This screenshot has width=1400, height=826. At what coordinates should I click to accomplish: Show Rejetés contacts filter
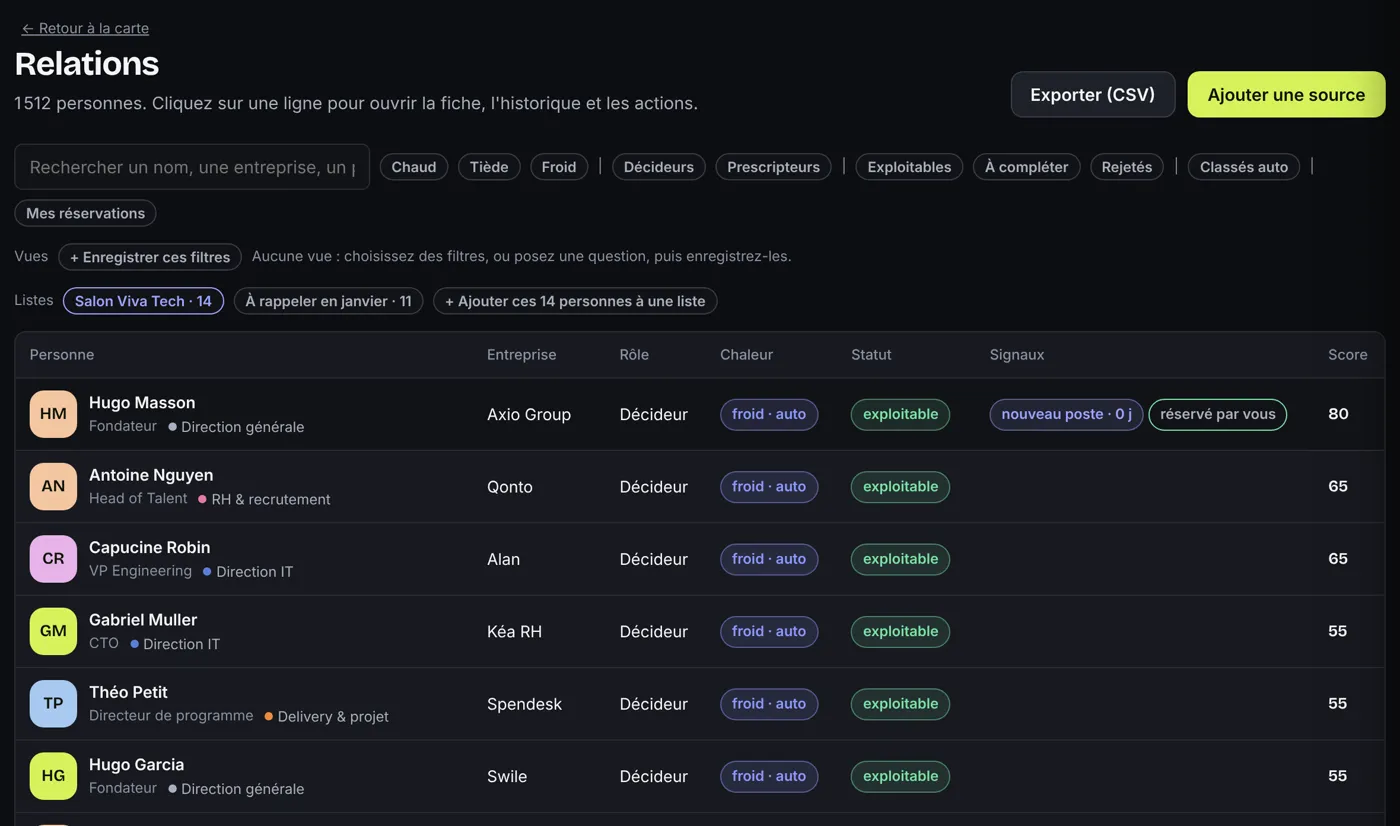1127,167
